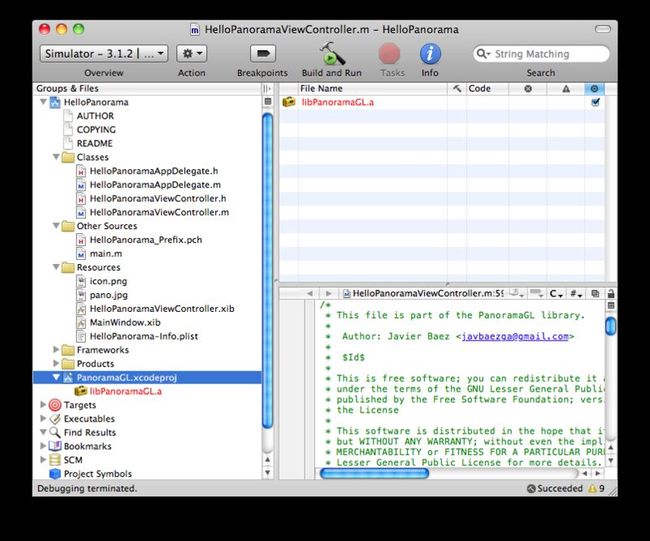Select MainWindow.xib
The height and width of the screenshot is (541, 650).
pyautogui.click(x=125, y=322)
